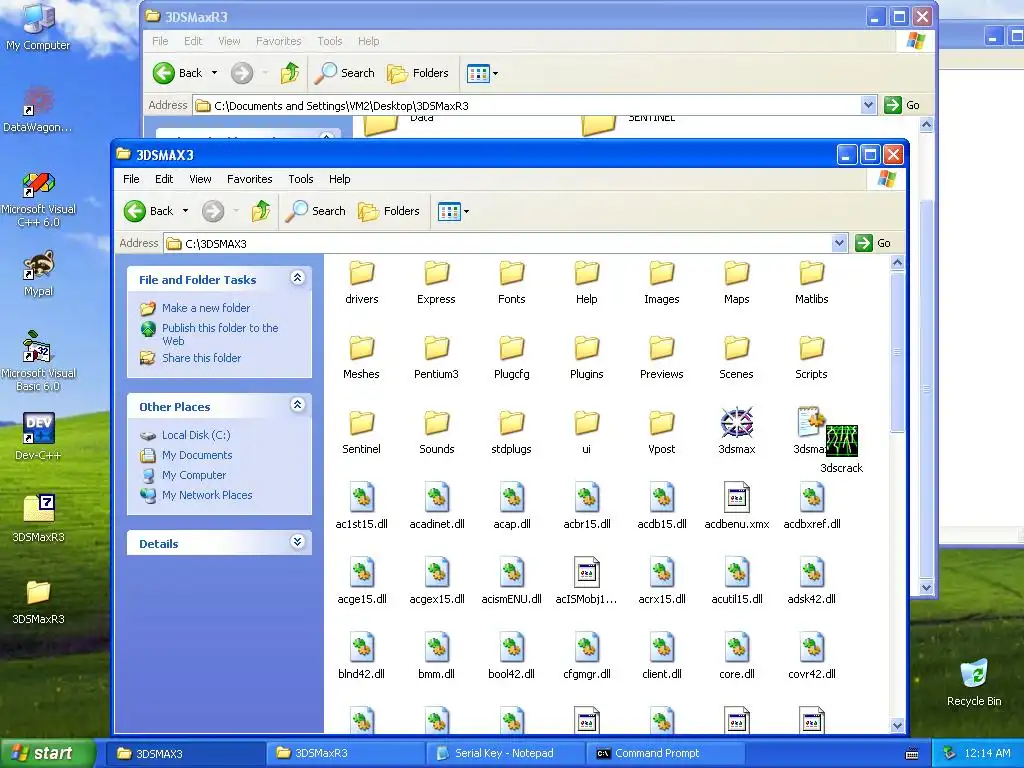Select the Fonts folder icon
The height and width of the screenshot is (768, 1024).
click(511, 273)
